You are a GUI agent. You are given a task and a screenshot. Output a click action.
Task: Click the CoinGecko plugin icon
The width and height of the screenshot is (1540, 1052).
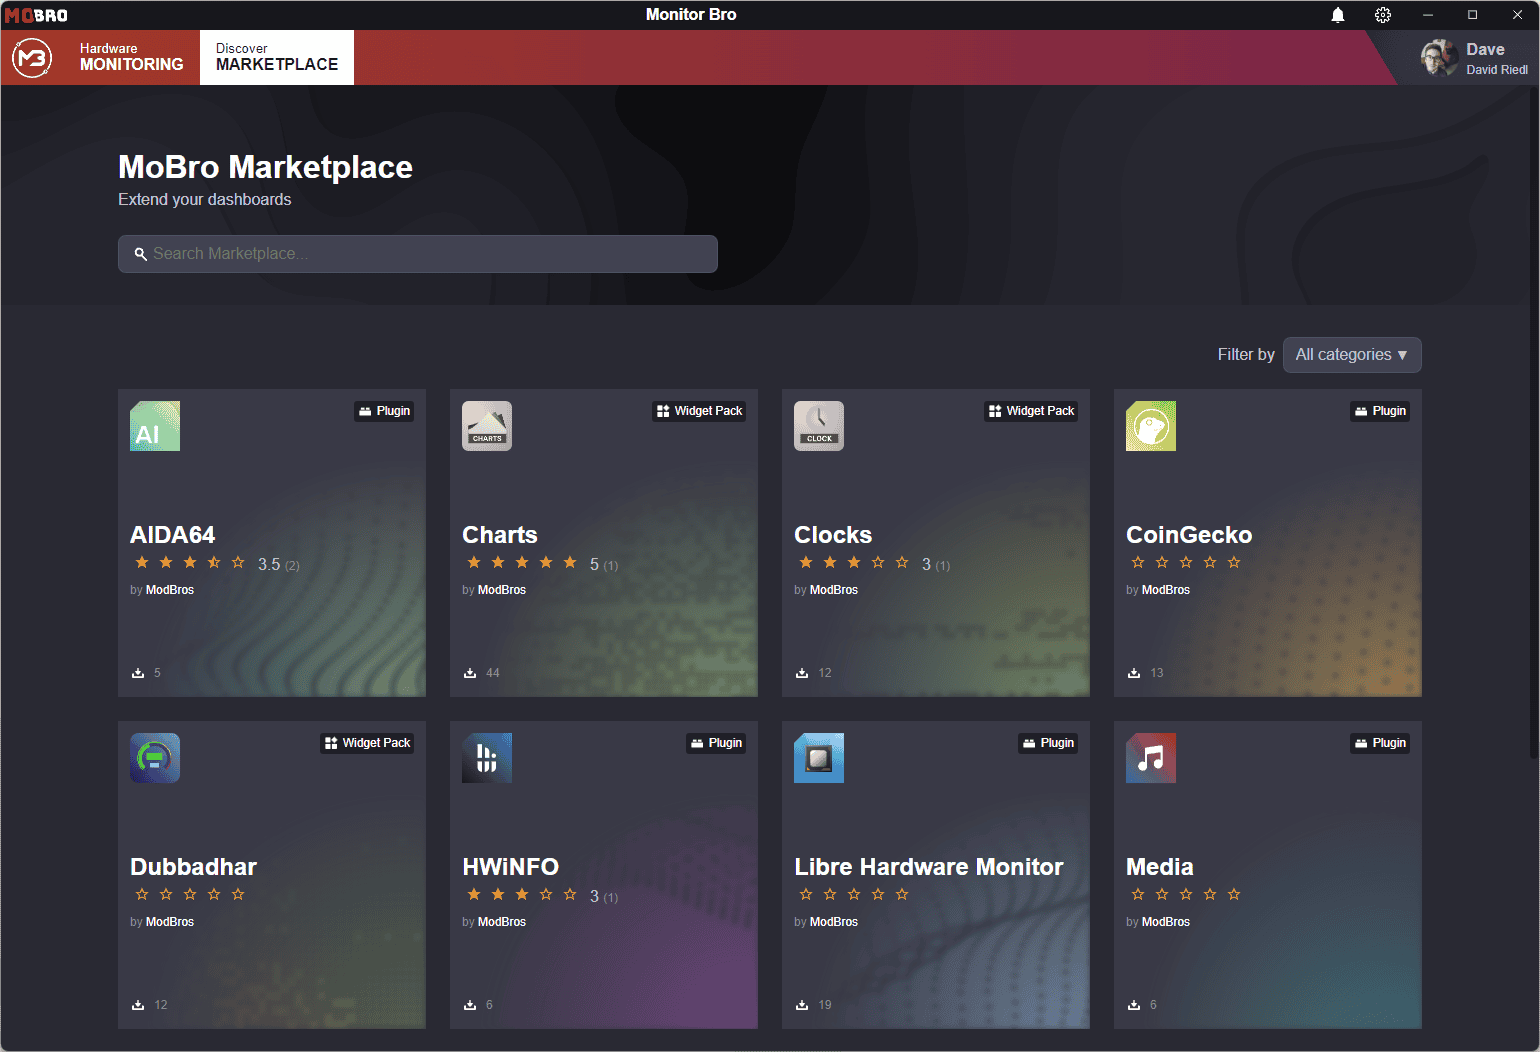point(1151,426)
